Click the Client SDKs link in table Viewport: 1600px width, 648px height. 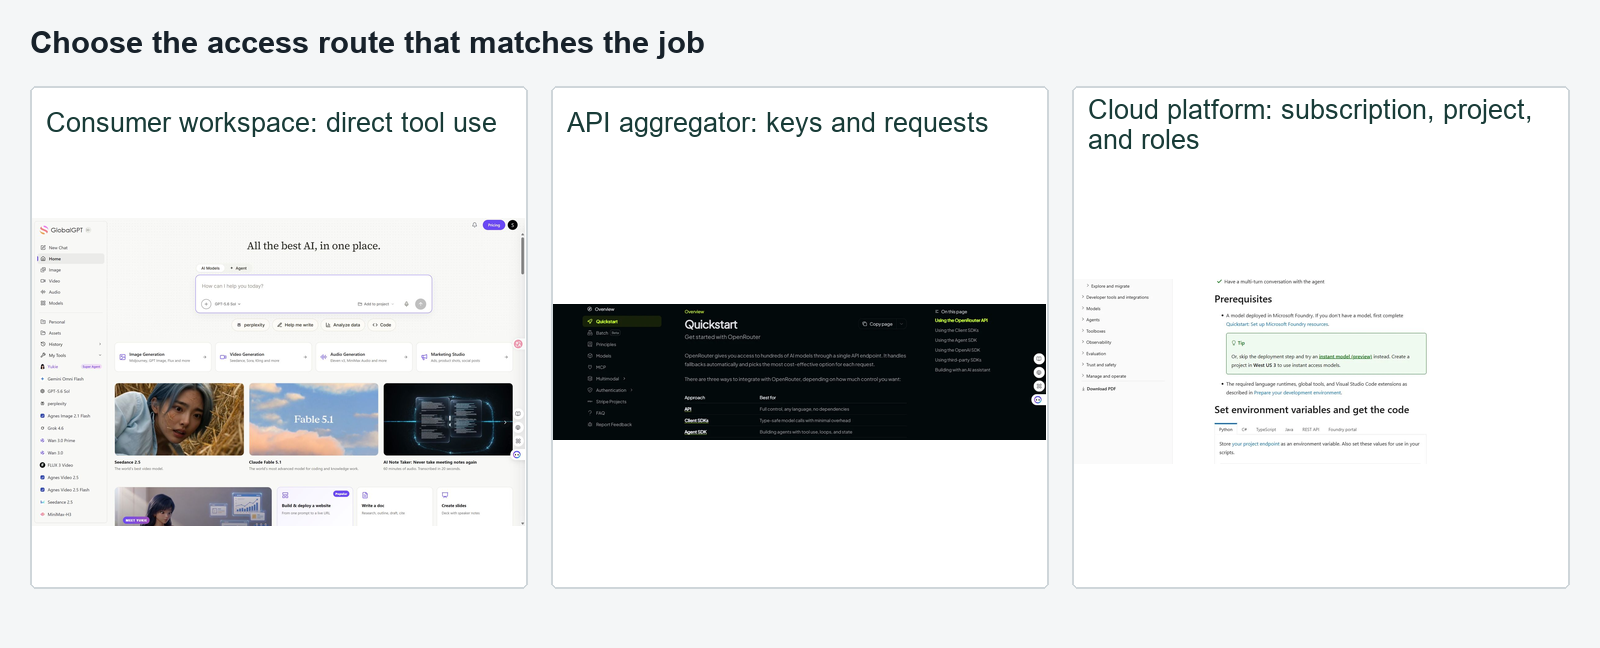click(x=696, y=421)
